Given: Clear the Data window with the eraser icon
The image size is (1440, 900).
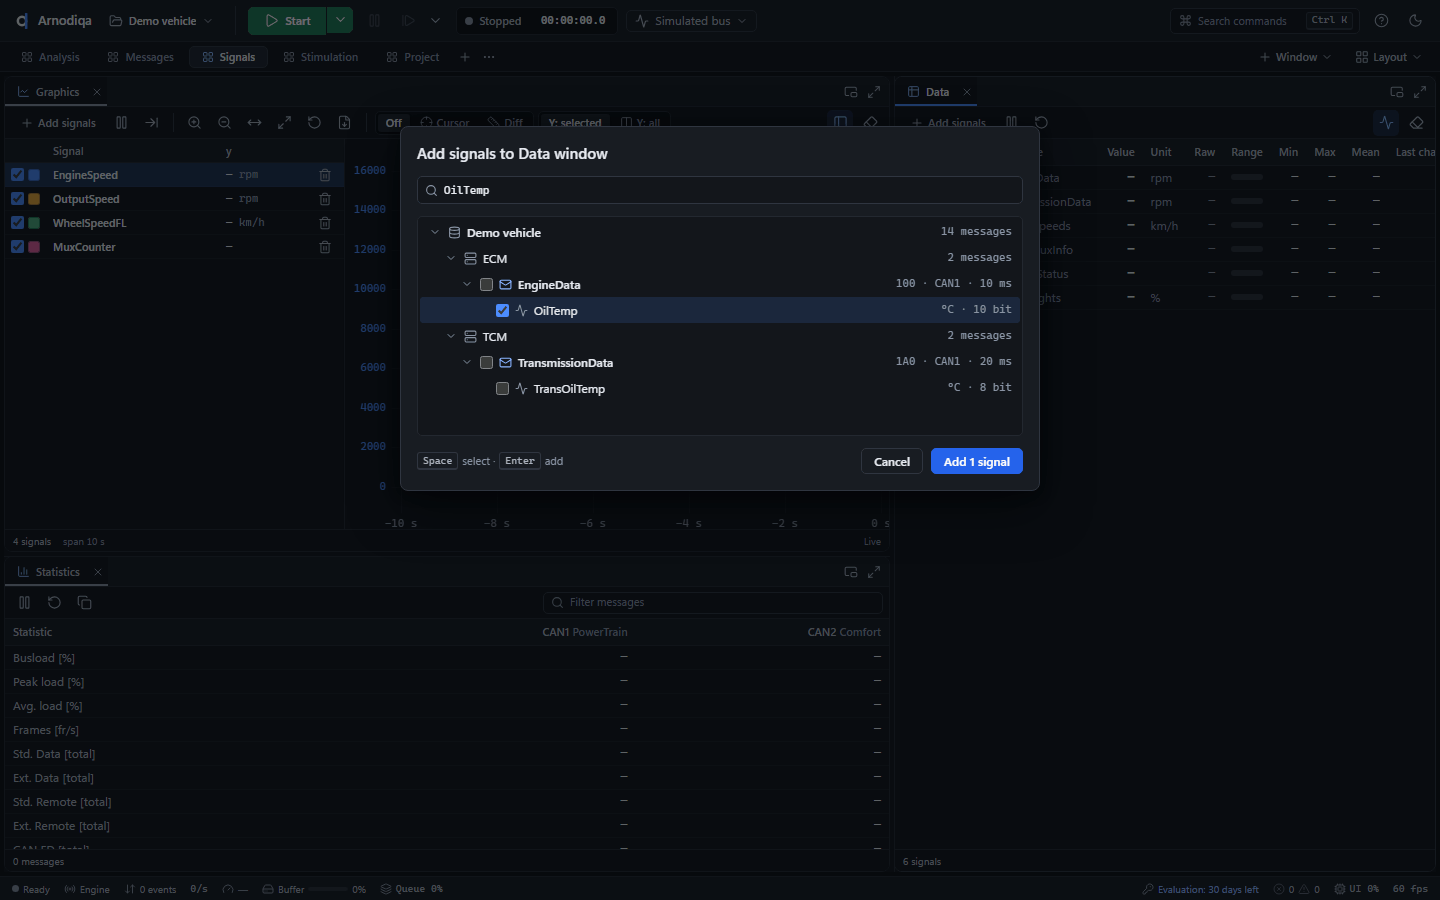Looking at the screenshot, I should coord(1416,123).
